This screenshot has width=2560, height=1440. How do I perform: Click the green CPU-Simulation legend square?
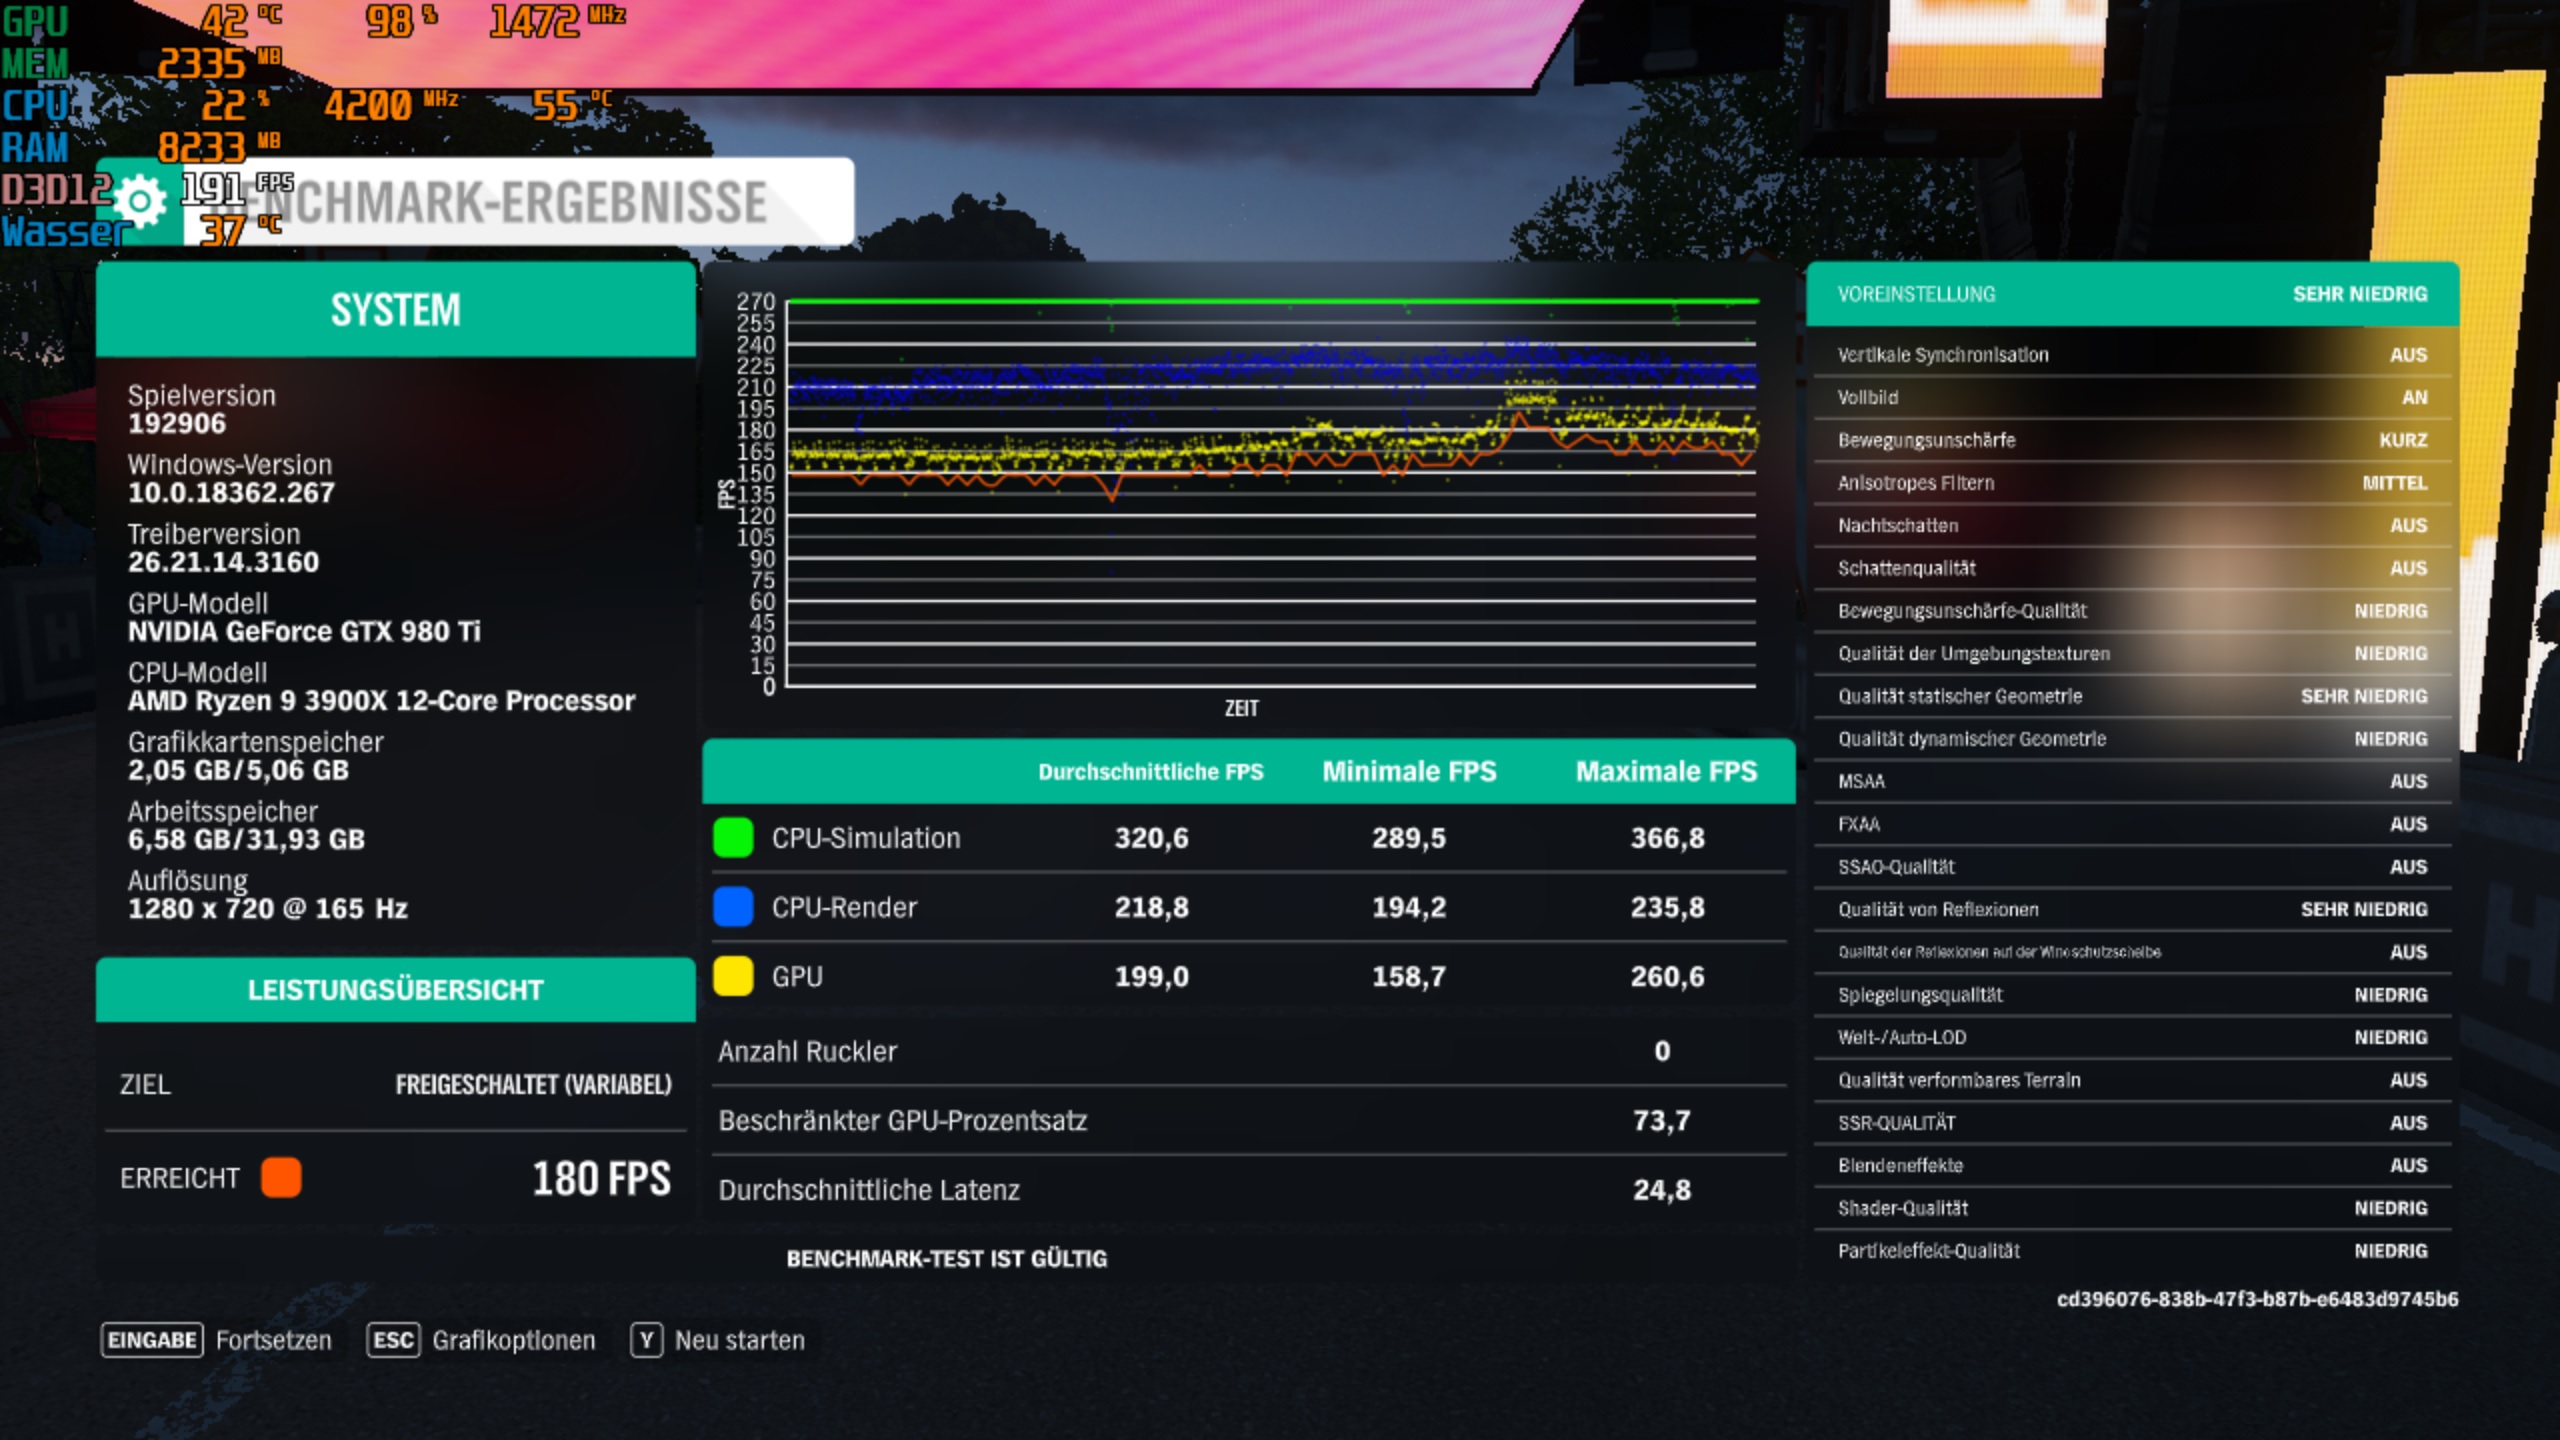click(x=733, y=838)
